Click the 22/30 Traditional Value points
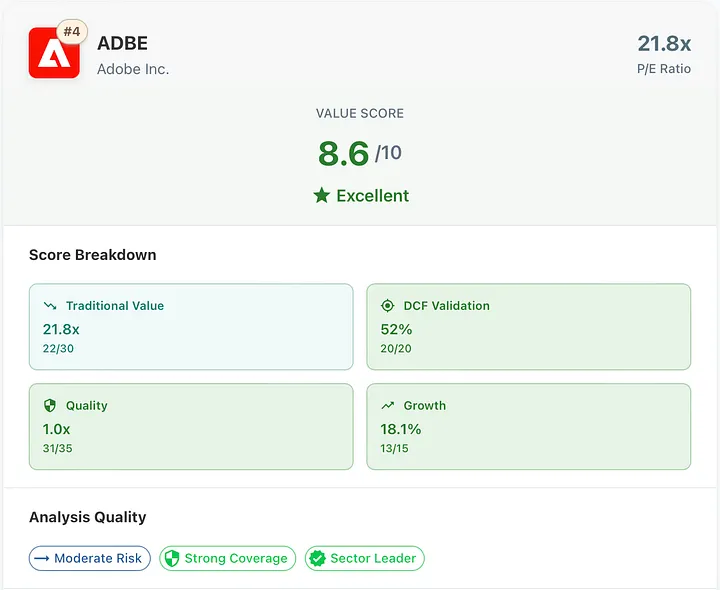720x590 pixels. coord(58,348)
